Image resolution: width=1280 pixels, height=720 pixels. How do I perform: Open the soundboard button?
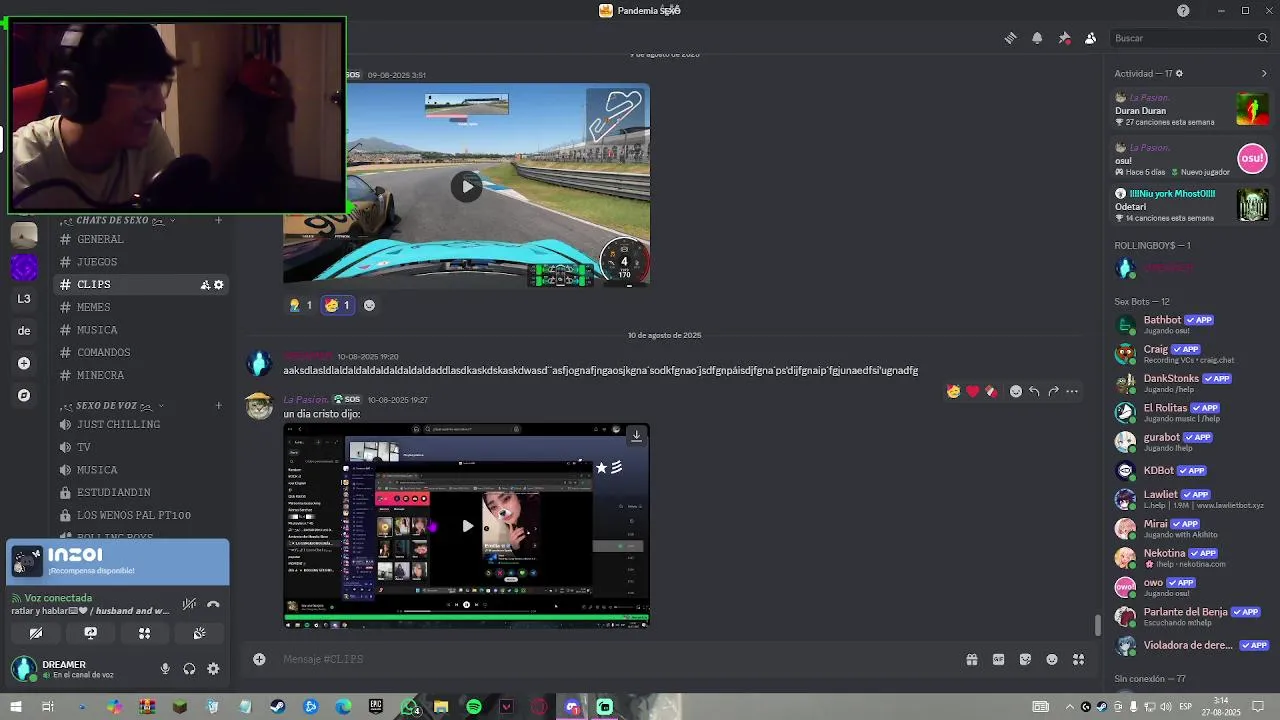(199, 633)
